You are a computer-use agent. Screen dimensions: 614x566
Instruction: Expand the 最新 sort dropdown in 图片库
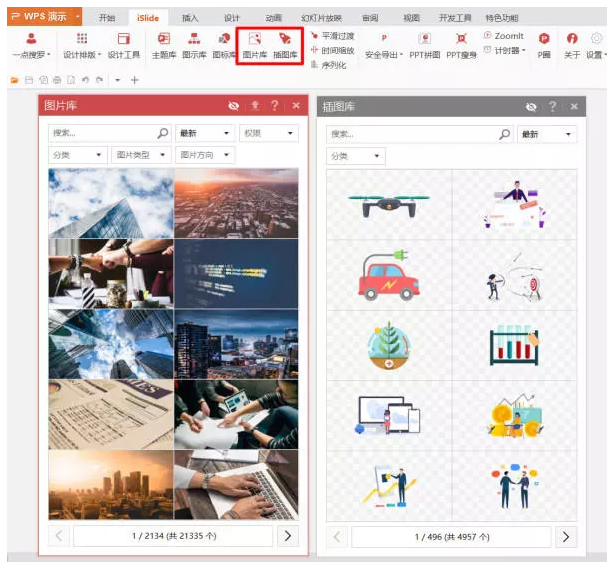pos(205,133)
